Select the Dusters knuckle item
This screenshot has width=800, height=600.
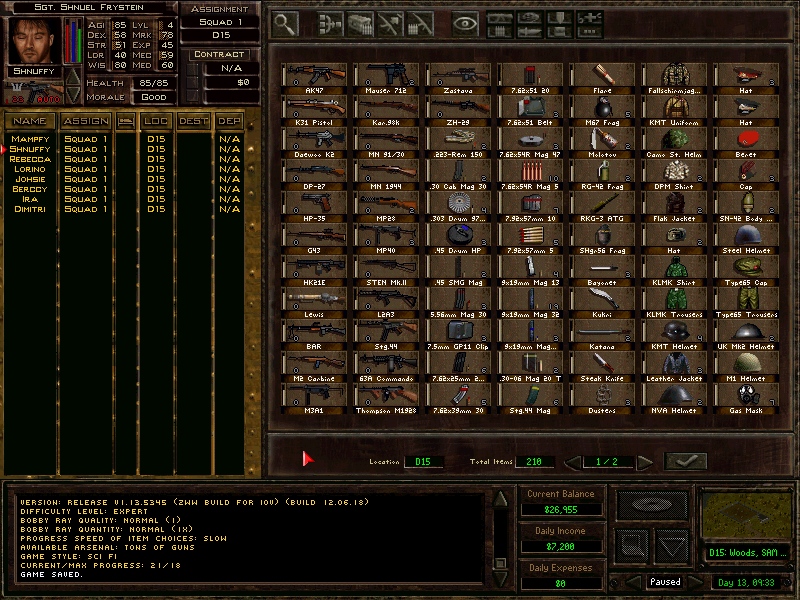(x=602, y=398)
